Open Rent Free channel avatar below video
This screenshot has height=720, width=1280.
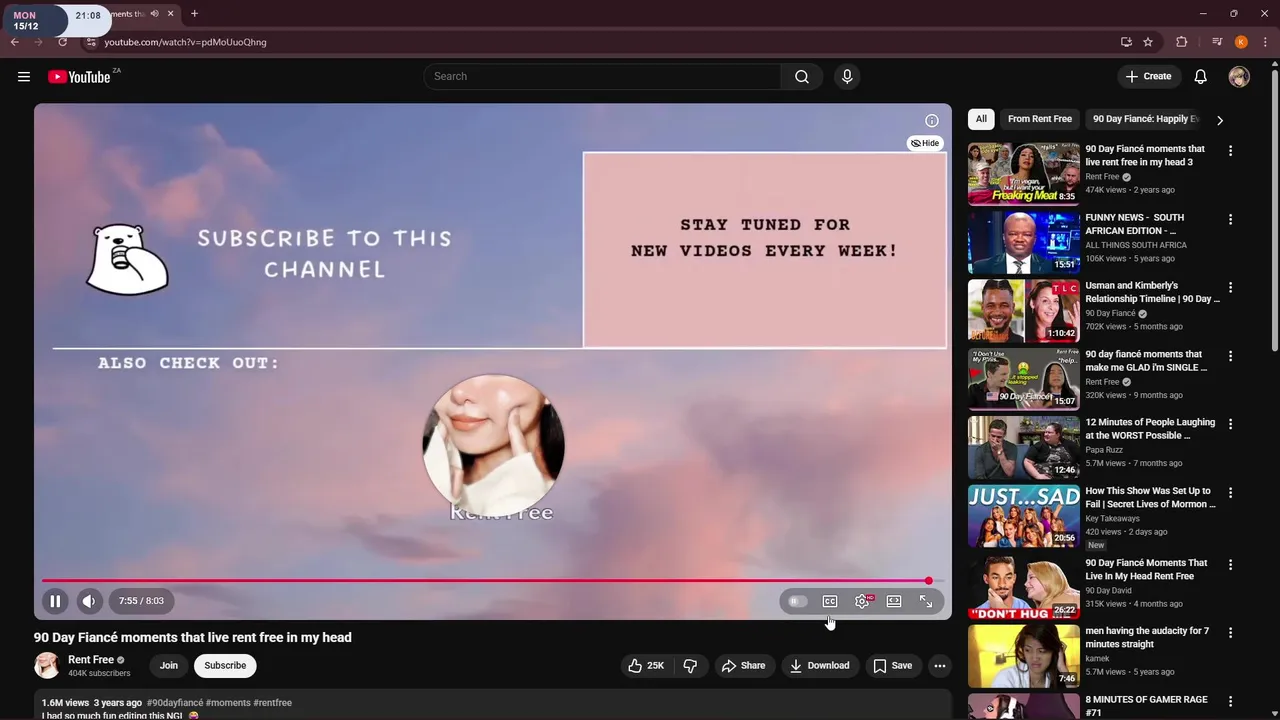[x=47, y=666]
